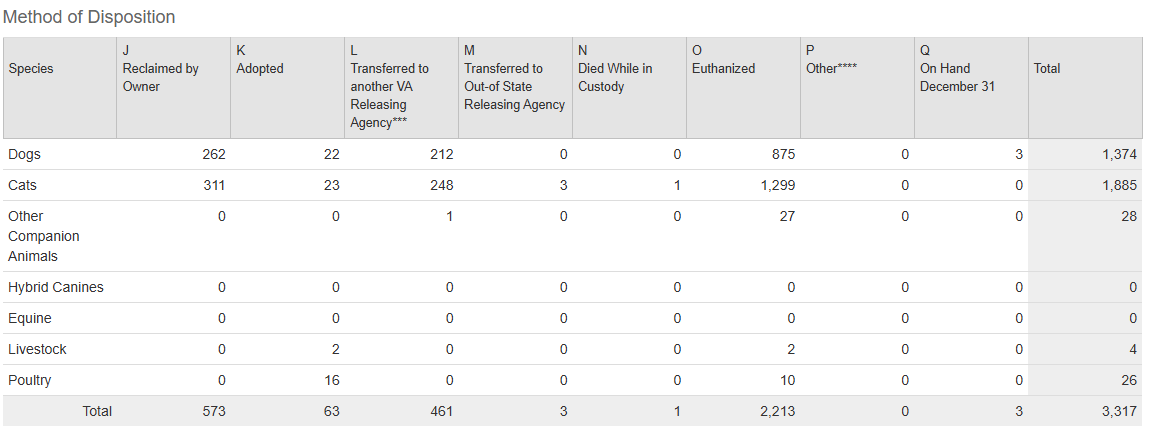The width and height of the screenshot is (1151, 430).
Task: Select the Adopted column header
Action: (260, 69)
